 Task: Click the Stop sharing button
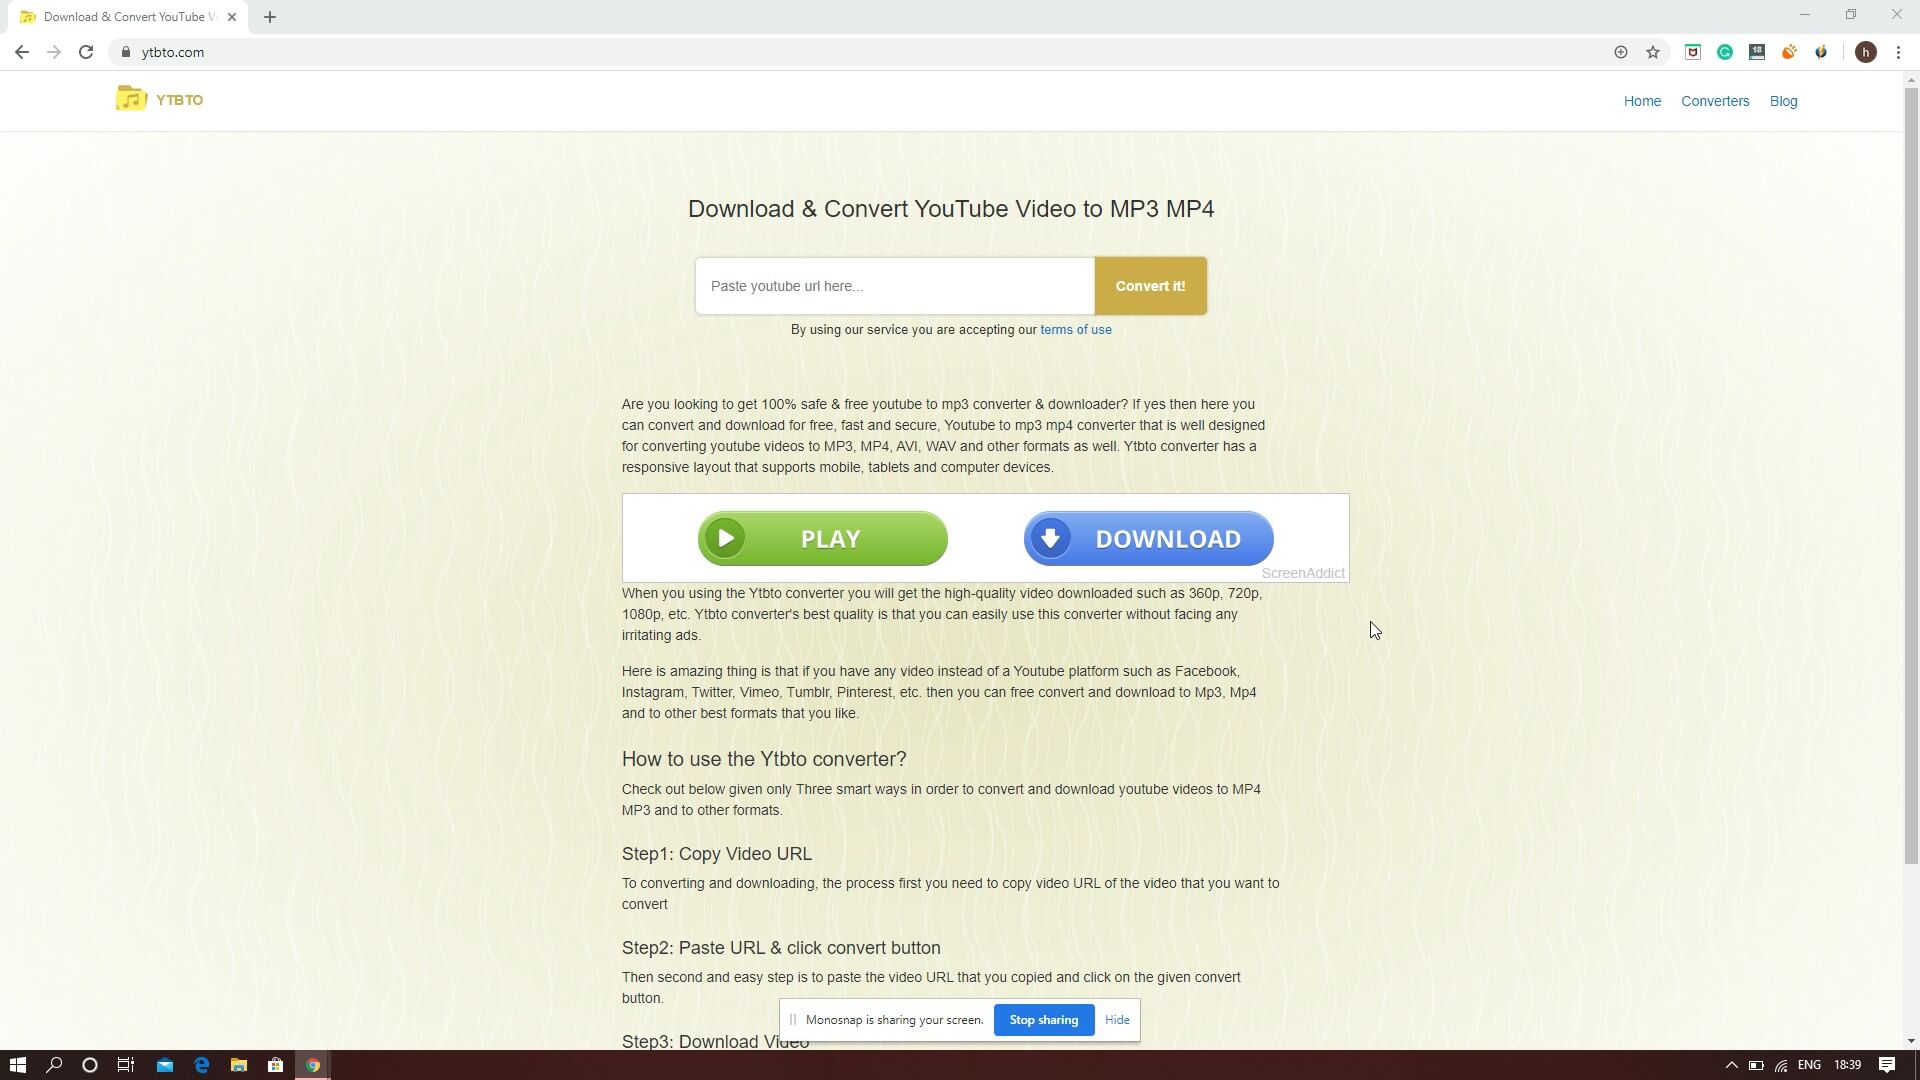1044,1019
